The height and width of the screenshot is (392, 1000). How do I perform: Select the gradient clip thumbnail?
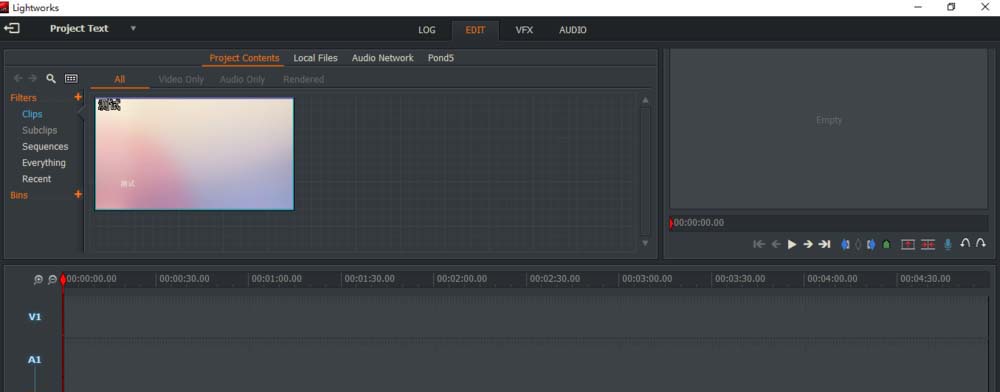(x=195, y=154)
